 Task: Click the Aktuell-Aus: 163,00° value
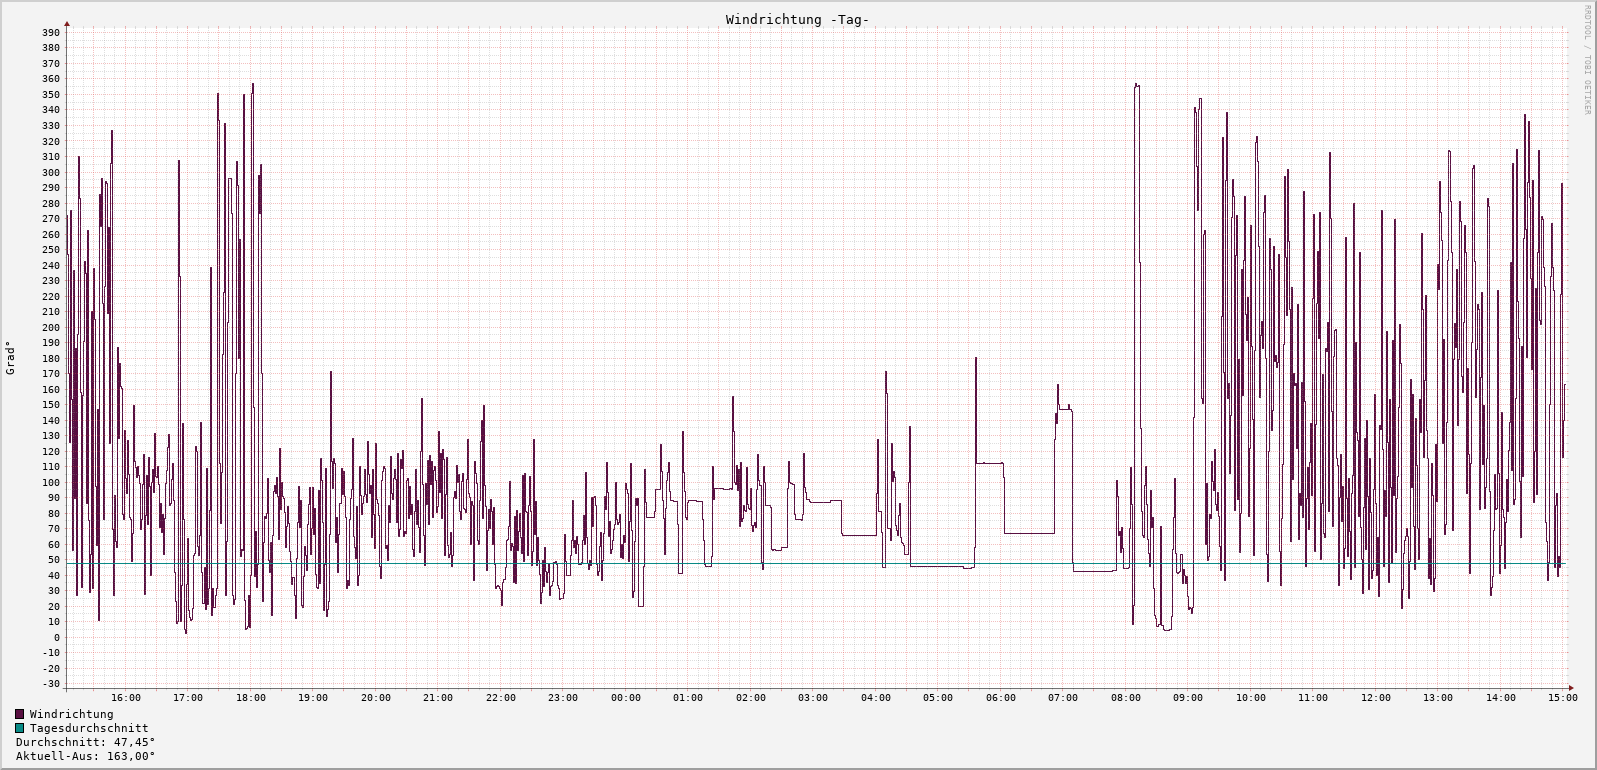point(85,756)
